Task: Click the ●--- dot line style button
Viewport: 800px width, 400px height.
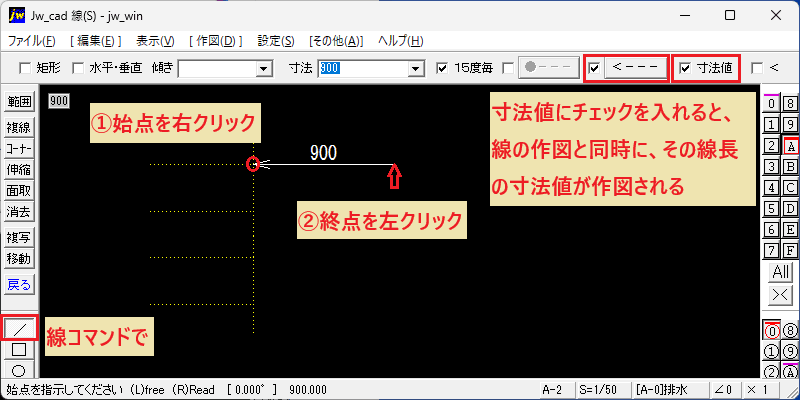Action: (x=549, y=67)
